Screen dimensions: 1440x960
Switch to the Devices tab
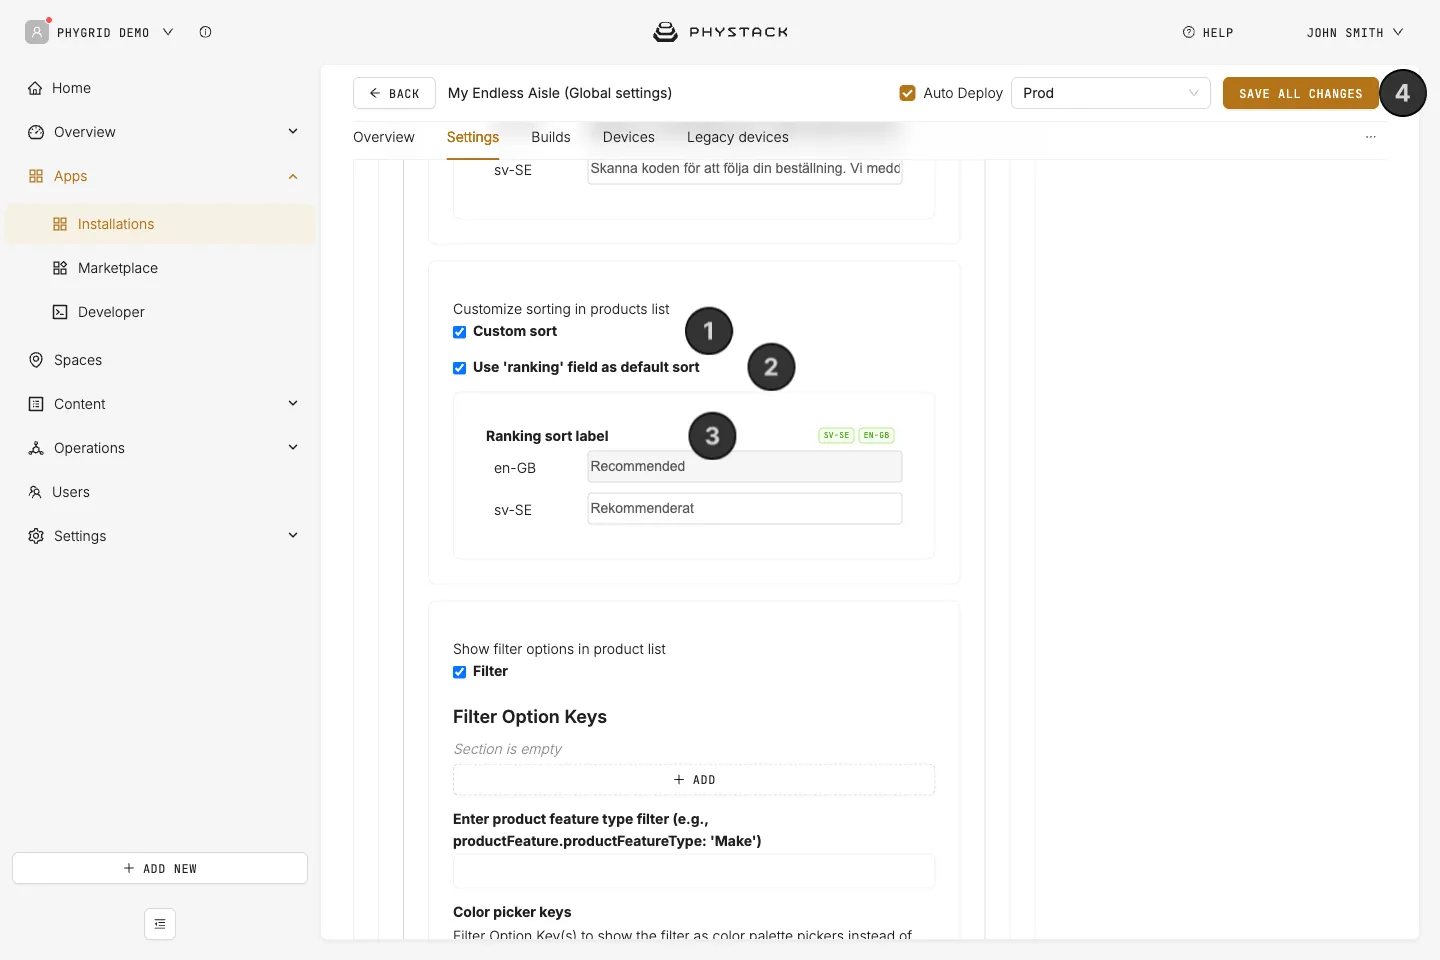coord(629,137)
